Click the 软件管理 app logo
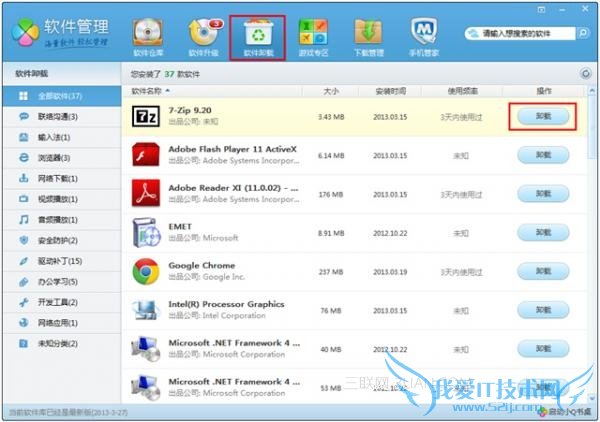Viewport: 600px width, 422px height. 25,33
